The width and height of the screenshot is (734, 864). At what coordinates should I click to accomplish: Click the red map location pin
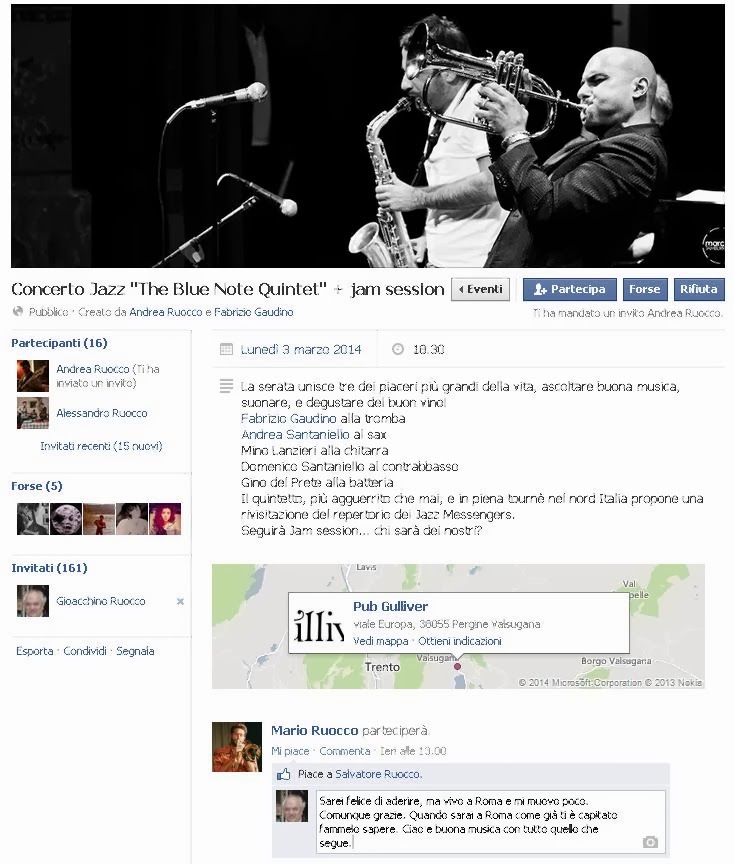pyautogui.click(x=457, y=666)
